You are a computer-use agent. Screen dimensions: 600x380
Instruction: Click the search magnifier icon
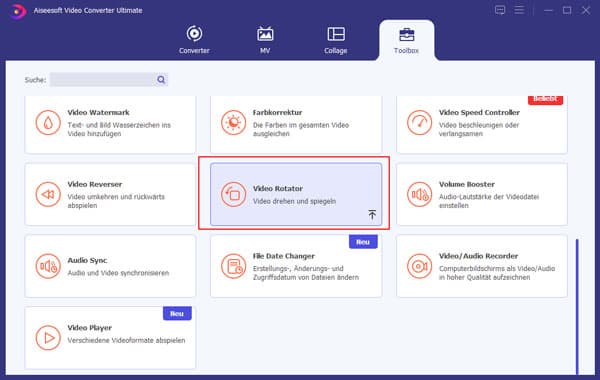click(161, 80)
